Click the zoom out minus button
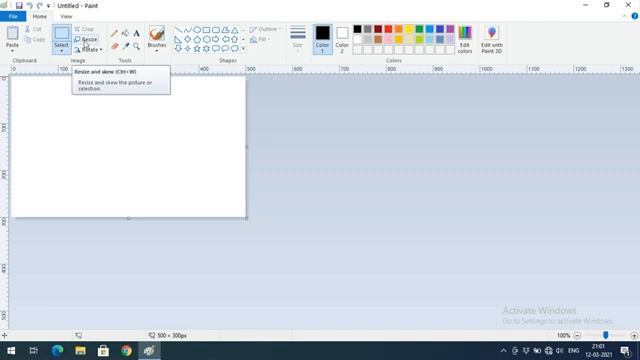The width and height of the screenshot is (640, 360). 577,336
